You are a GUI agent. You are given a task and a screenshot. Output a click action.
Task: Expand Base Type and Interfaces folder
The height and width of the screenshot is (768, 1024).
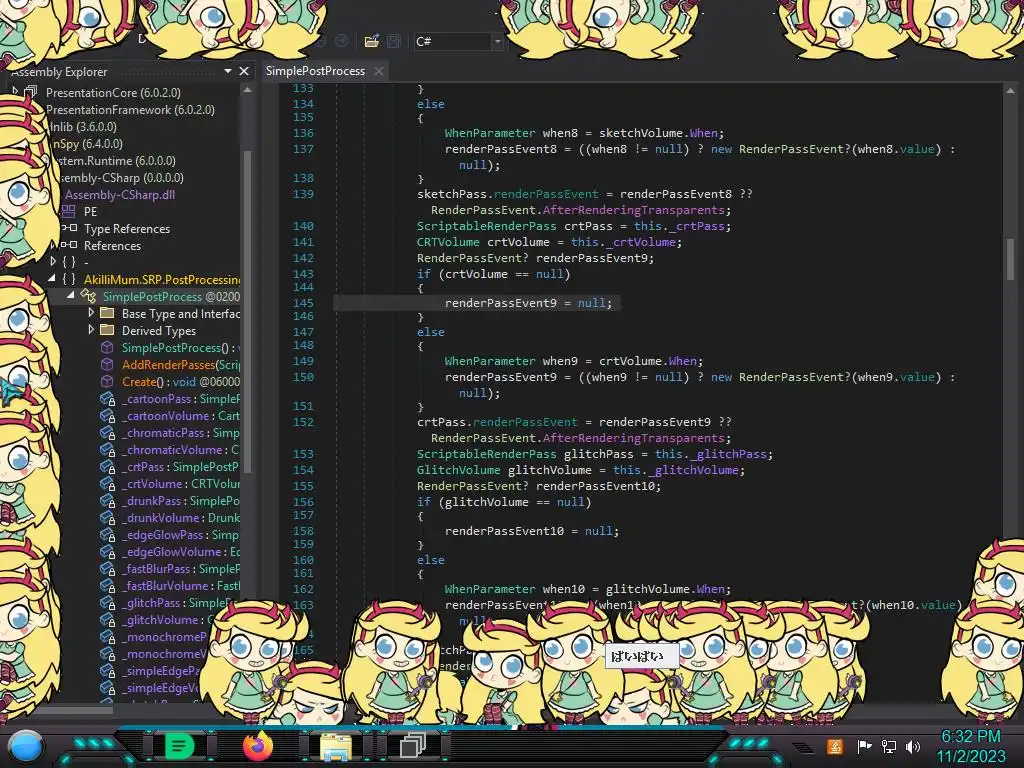(91, 313)
